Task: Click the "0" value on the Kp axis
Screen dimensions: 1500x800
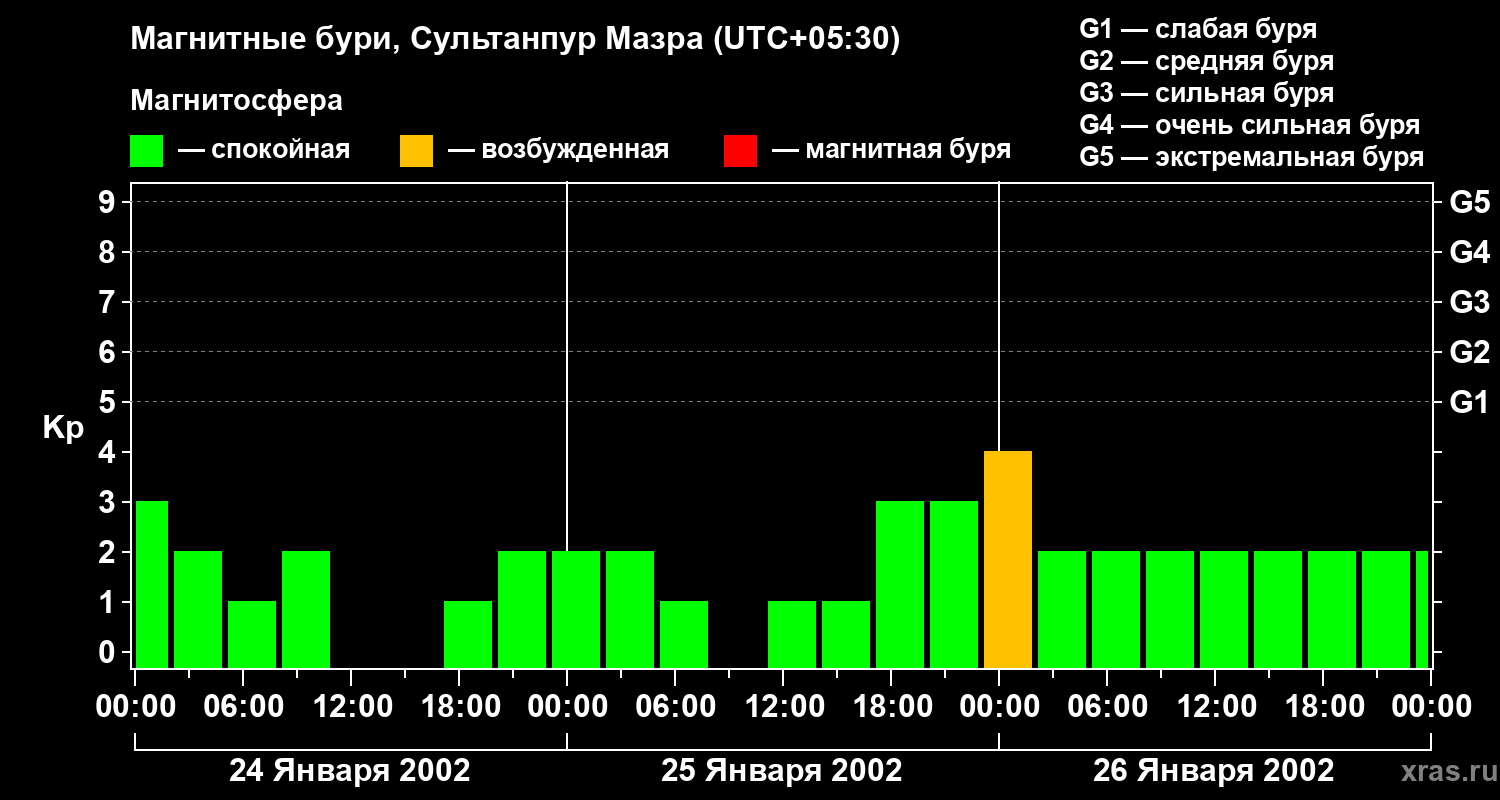Action: 109,652
